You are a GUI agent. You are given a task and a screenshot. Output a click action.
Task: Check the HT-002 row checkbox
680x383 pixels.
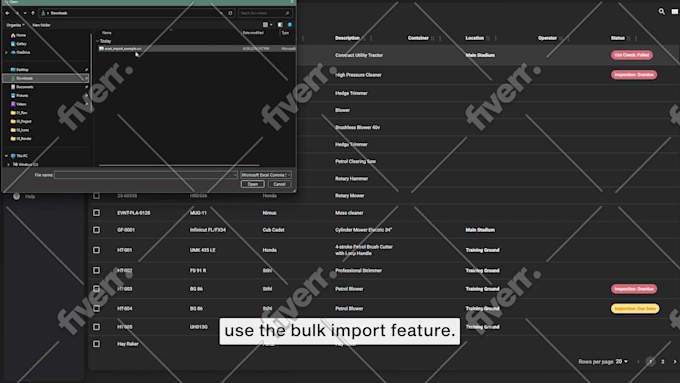point(96,271)
